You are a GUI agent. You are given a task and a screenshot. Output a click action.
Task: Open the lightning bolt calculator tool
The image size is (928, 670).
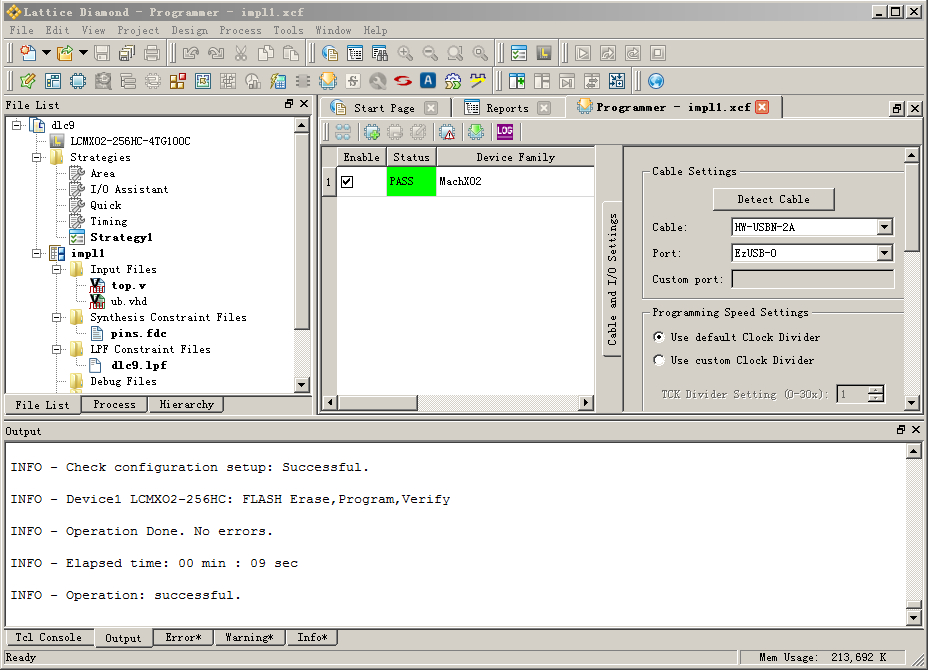[x=278, y=80]
